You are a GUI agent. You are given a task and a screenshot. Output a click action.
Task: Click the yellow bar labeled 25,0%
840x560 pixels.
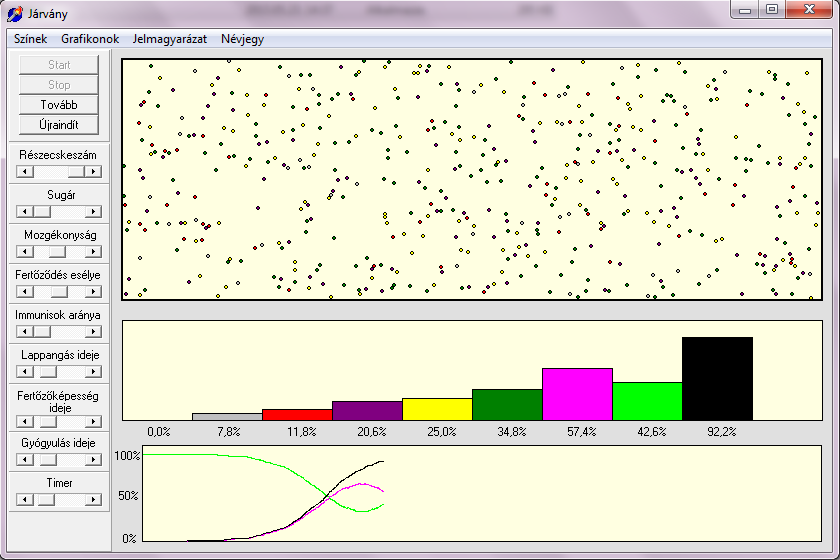pos(437,409)
